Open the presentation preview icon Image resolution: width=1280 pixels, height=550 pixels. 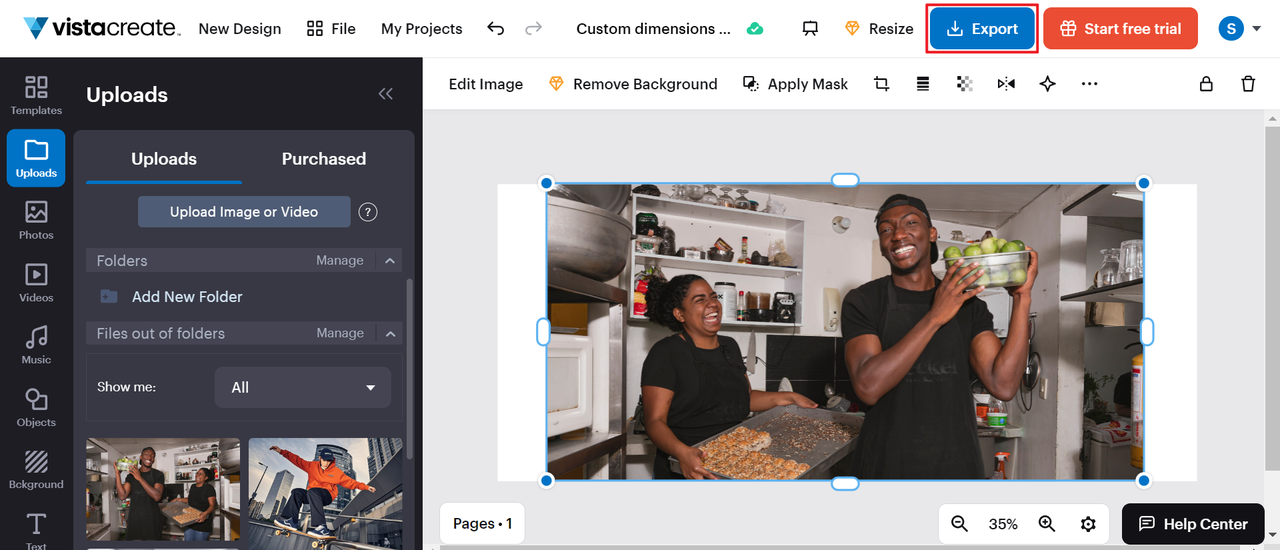click(811, 28)
